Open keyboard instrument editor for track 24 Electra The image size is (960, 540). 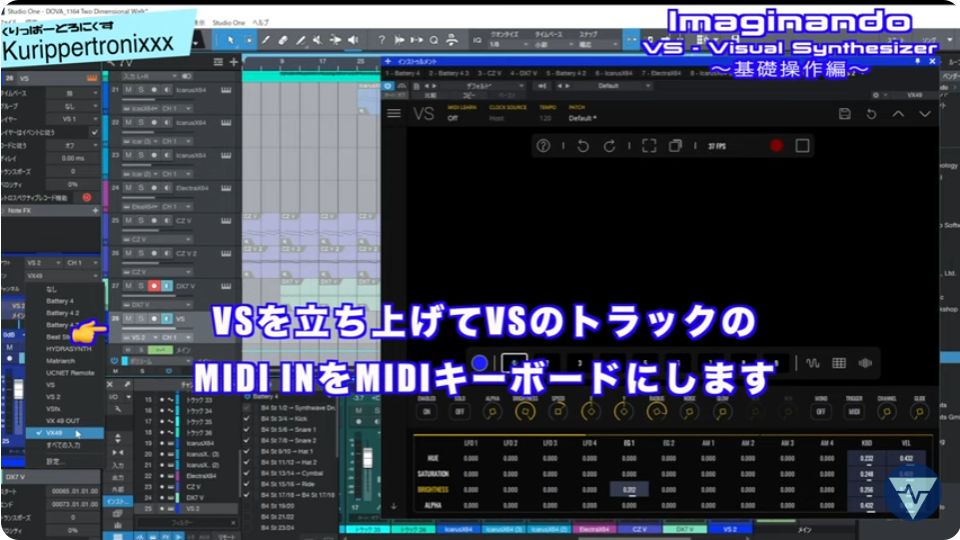pyautogui.click(x=226, y=188)
